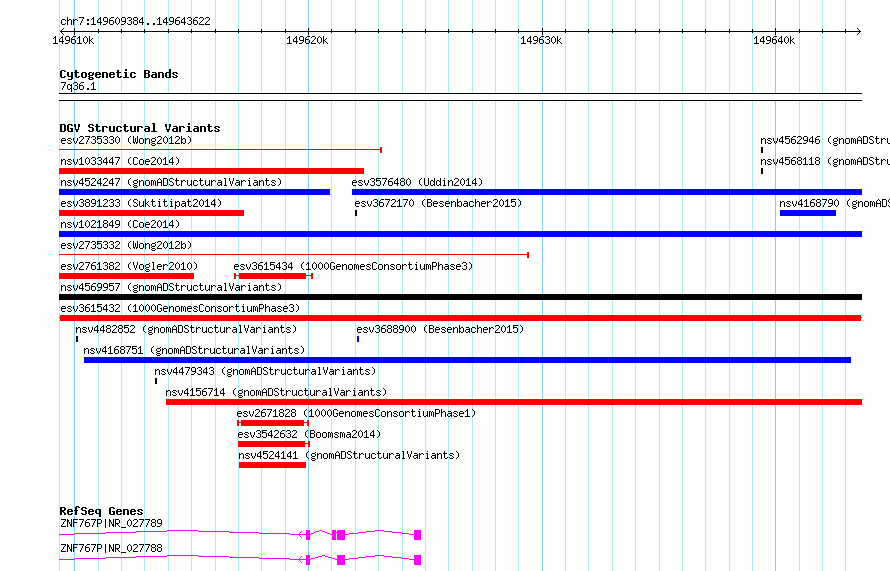Click the 7q36.1 band label
Viewport: 890px width, 571px height.
pyautogui.click(x=78, y=86)
